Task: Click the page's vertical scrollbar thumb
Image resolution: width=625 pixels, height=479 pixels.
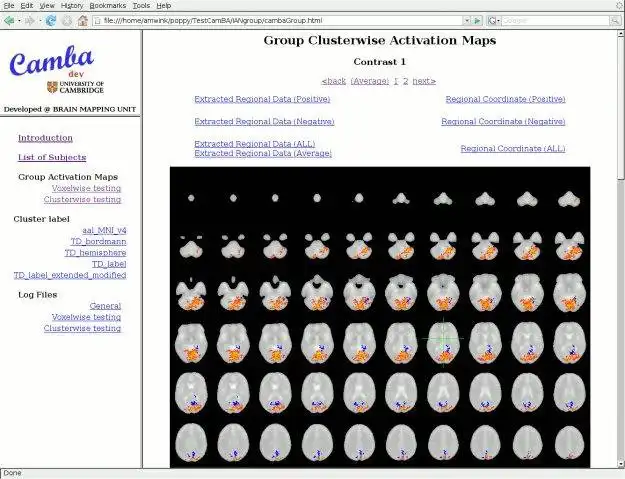Action: pos(621,108)
